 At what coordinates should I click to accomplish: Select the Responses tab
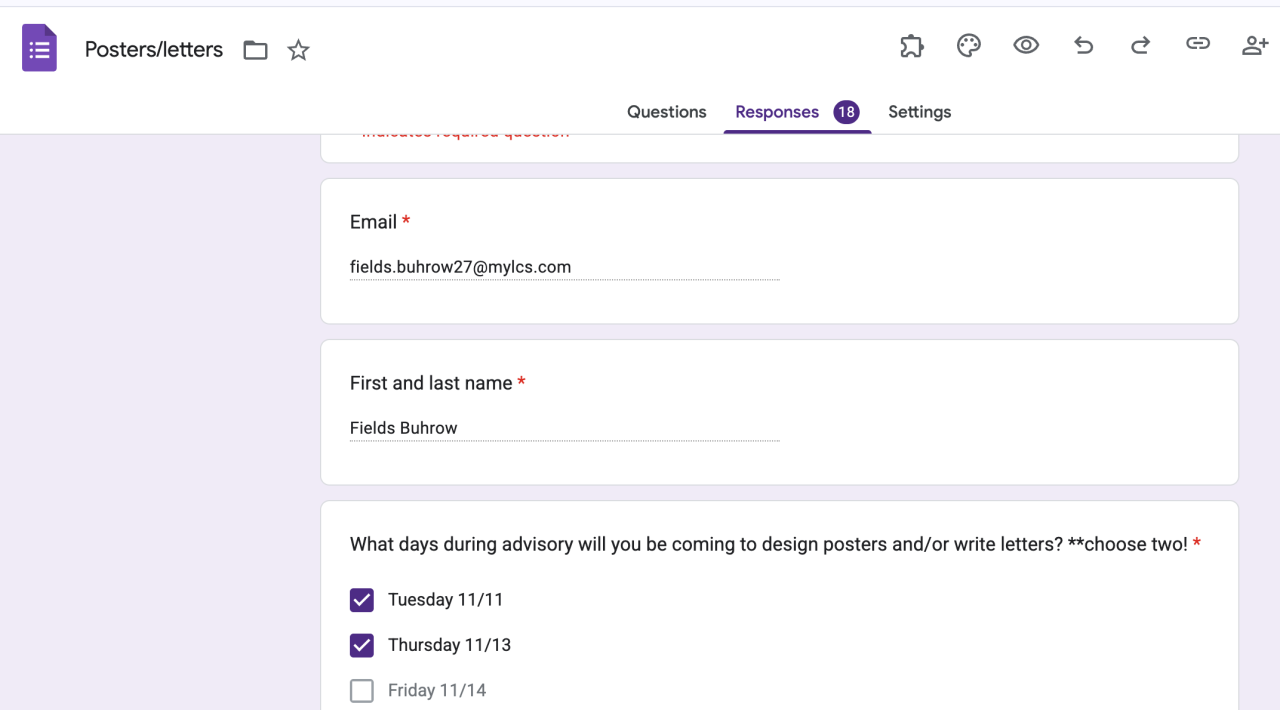[777, 112]
